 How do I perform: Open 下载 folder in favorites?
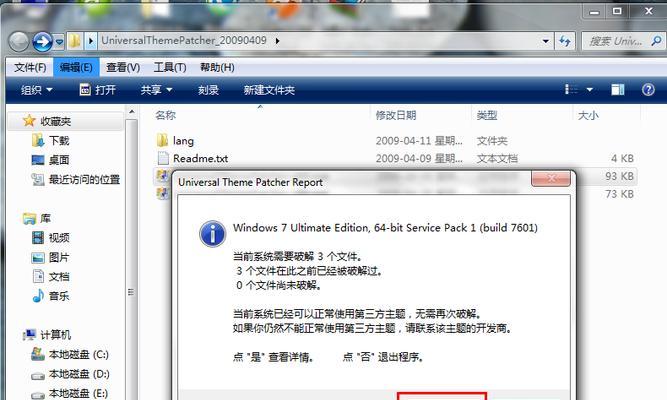tap(59, 140)
